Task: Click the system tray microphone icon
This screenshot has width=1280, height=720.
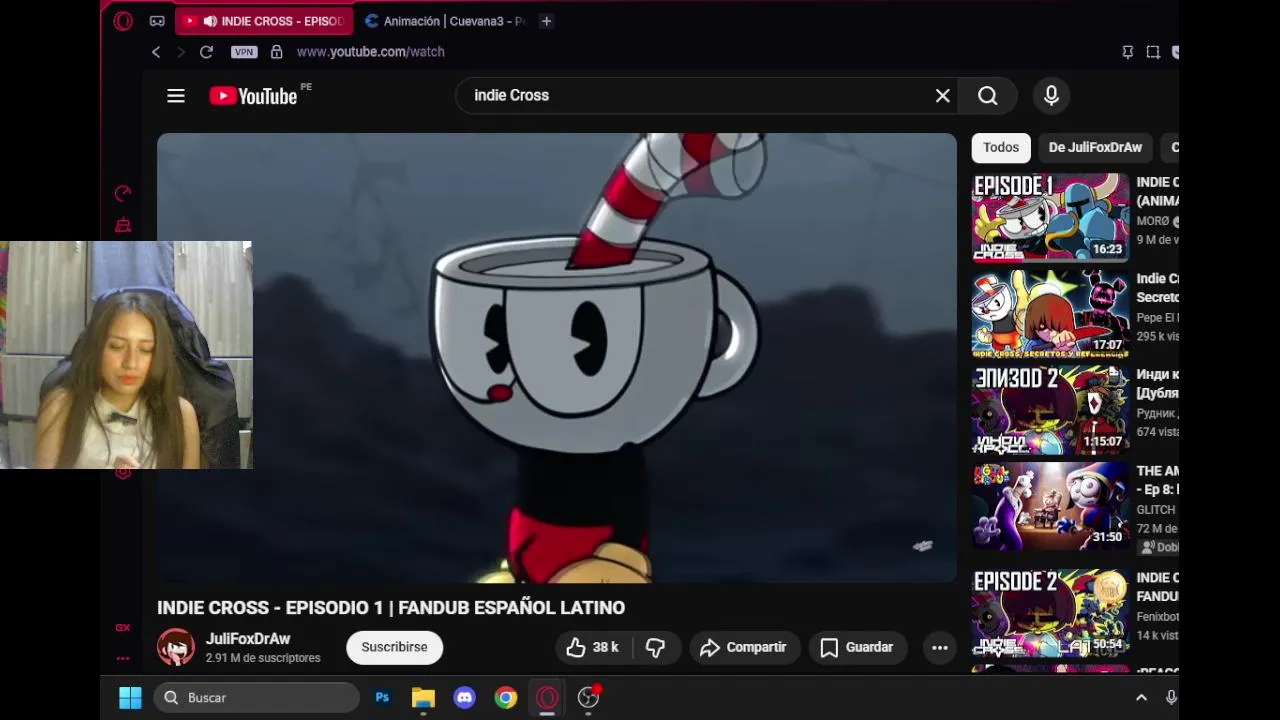Action: point(1171,698)
